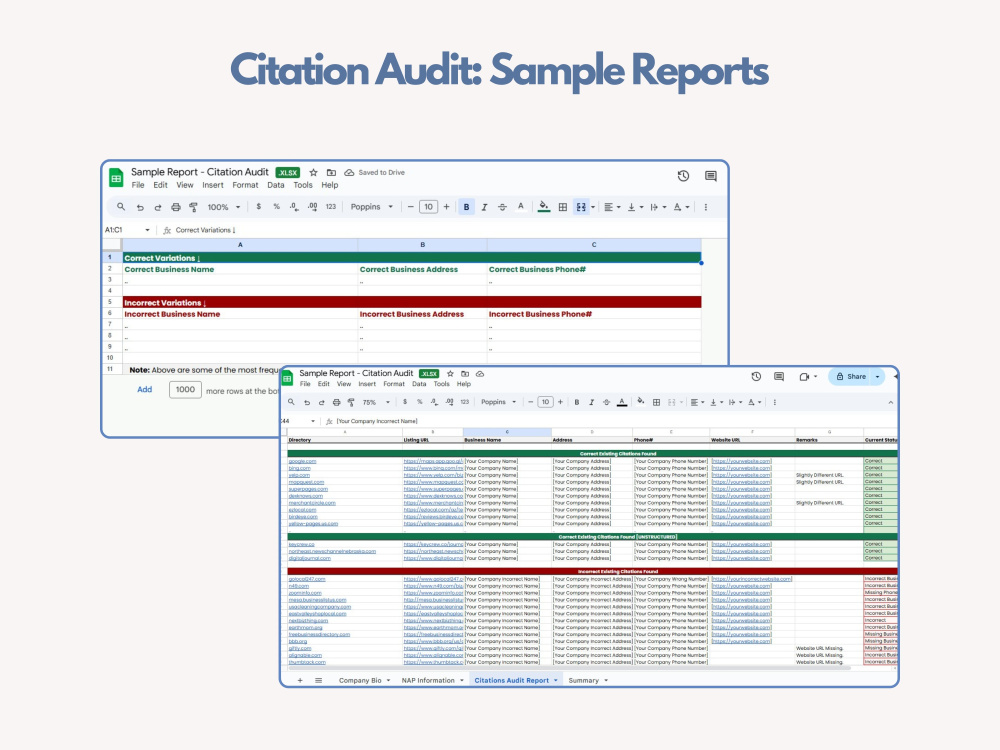Click the print icon in the back window
Screen dimensions: 1000x750
[x=175, y=207]
